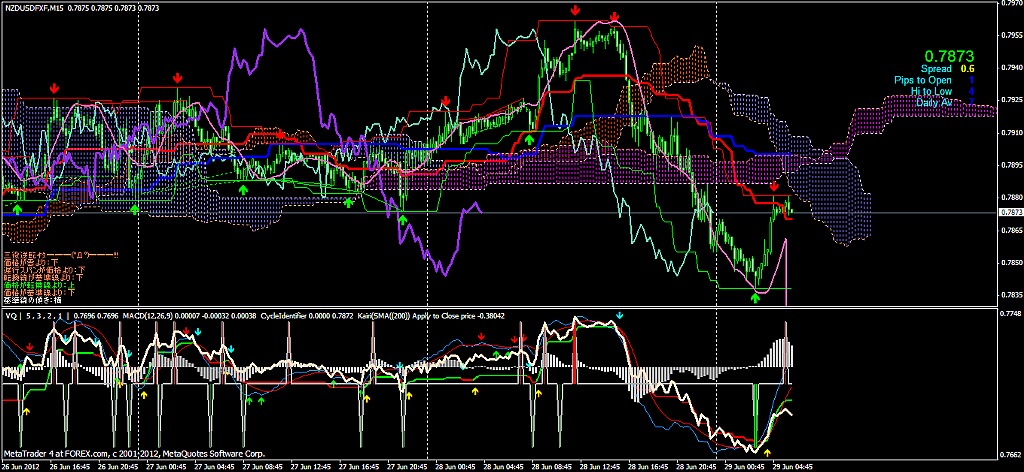Click the 26 Jun 16:45 time label
The image size is (1024, 472).
(x=69, y=467)
